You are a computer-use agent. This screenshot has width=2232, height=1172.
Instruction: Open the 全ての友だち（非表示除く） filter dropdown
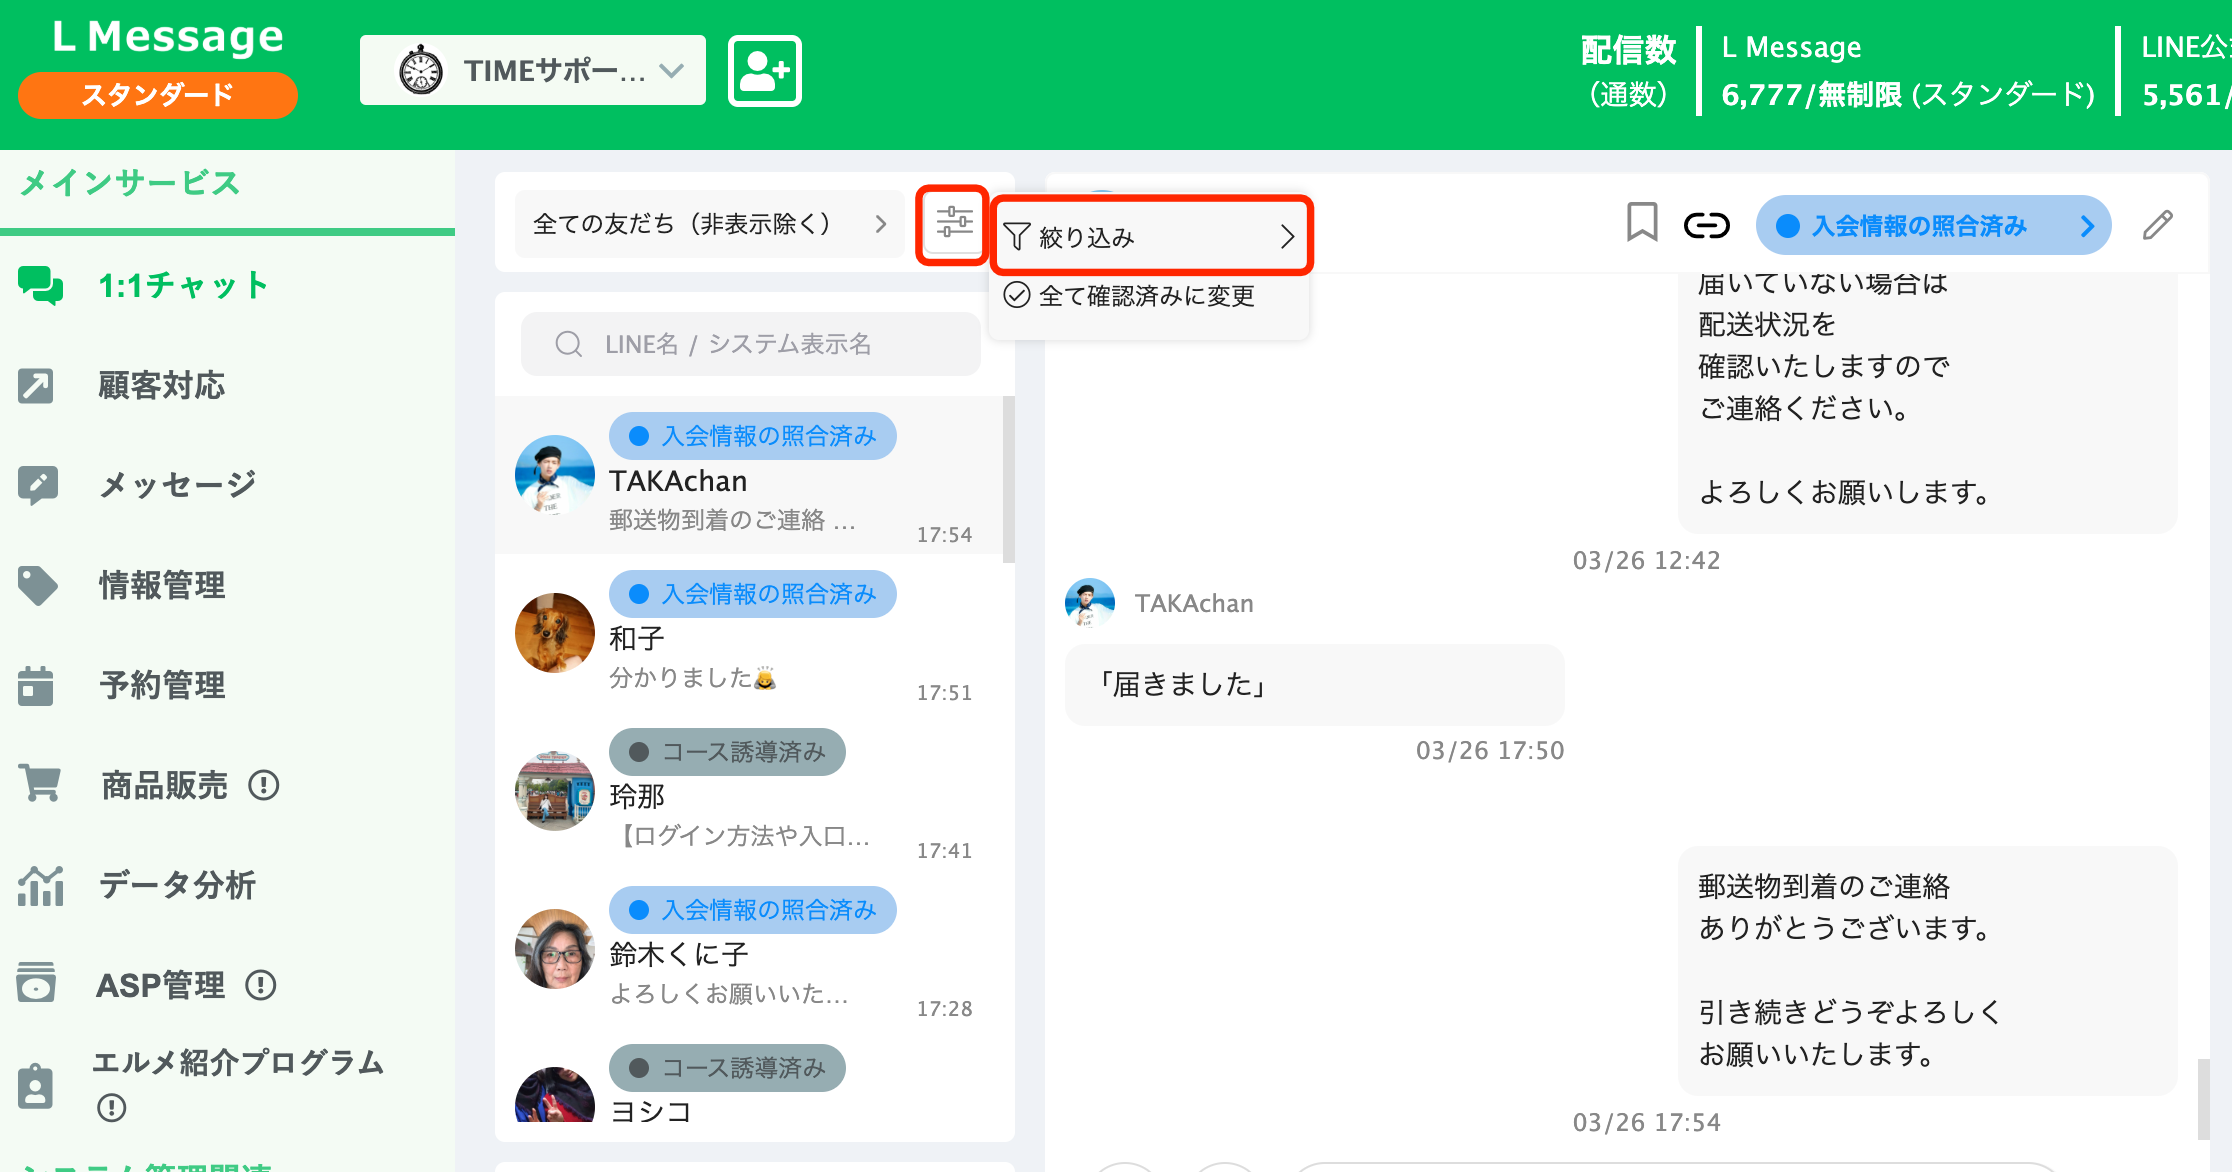pyautogui.click(x=708, y=223)
